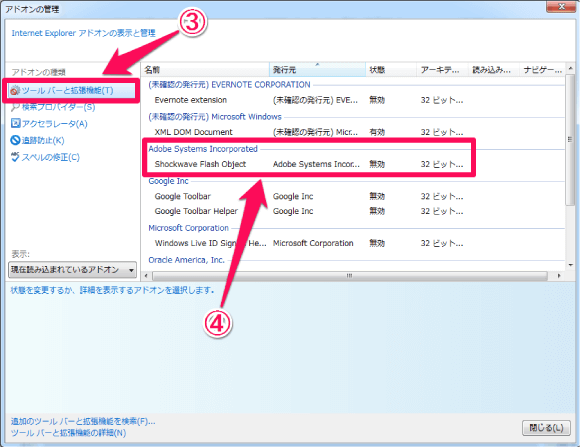Click the Accelerators icon in sidebar
This screenshot has height=447, width=580.
click(15, 123)
